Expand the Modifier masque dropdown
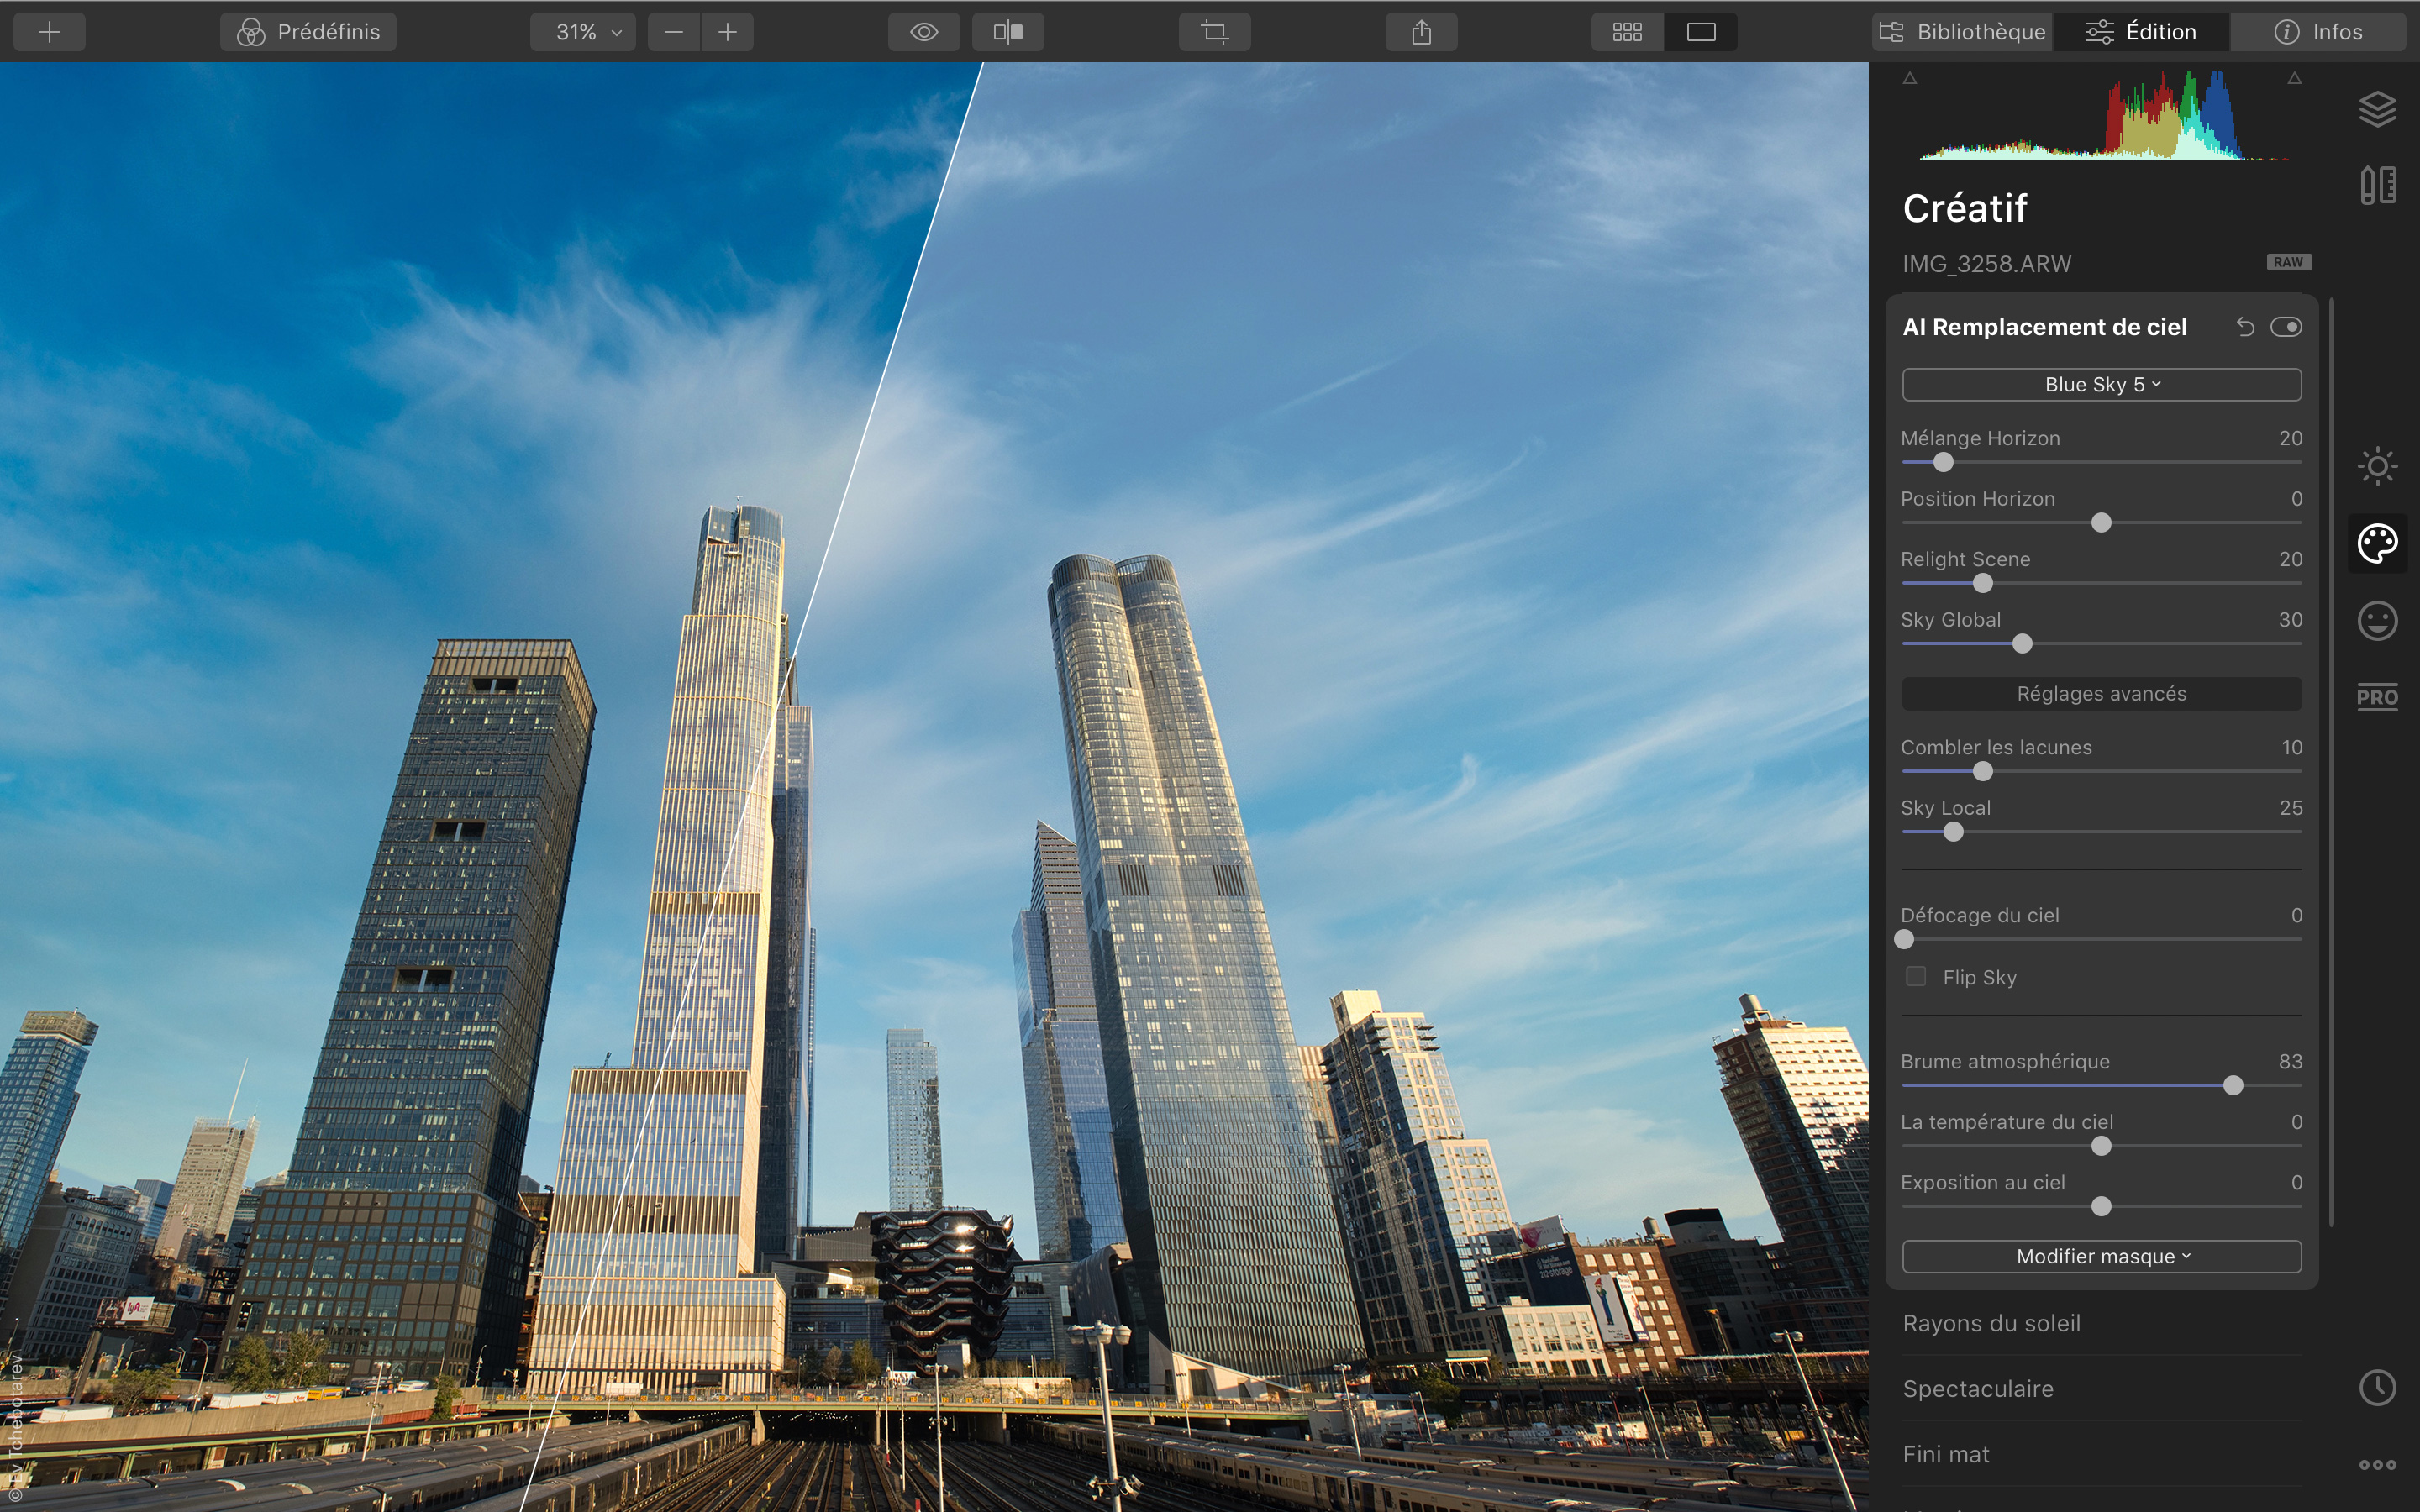 tap(2101, 1256)
